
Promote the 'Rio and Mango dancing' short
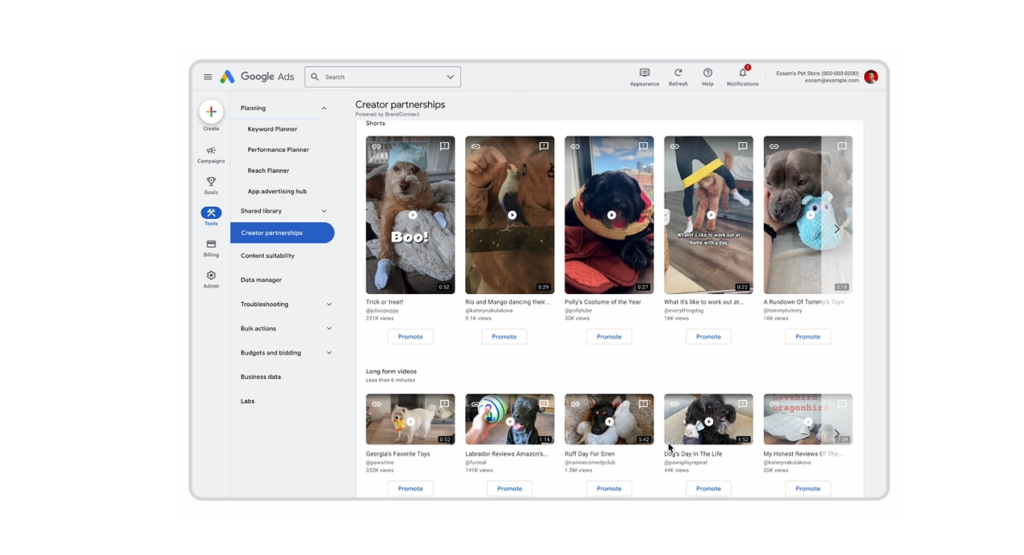point(504,337)
